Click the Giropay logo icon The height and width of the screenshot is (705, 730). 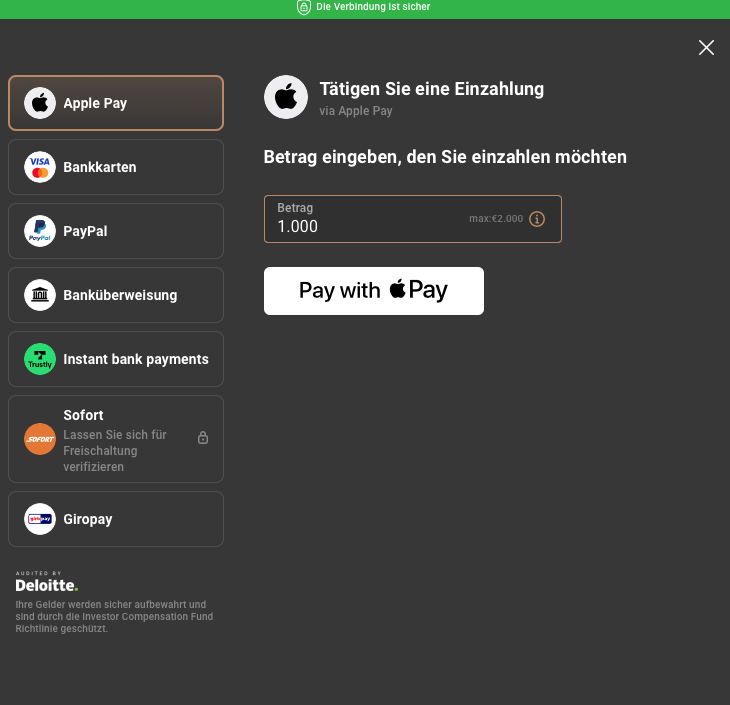coord(40,519)
